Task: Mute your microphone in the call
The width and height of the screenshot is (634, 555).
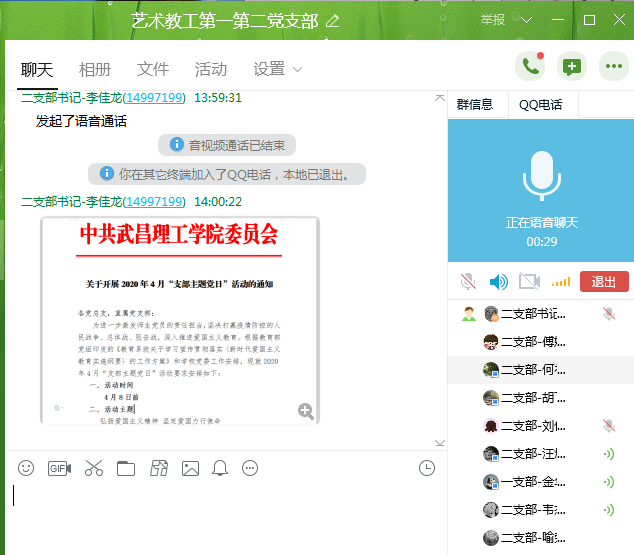Action: (x=468, y=281)
